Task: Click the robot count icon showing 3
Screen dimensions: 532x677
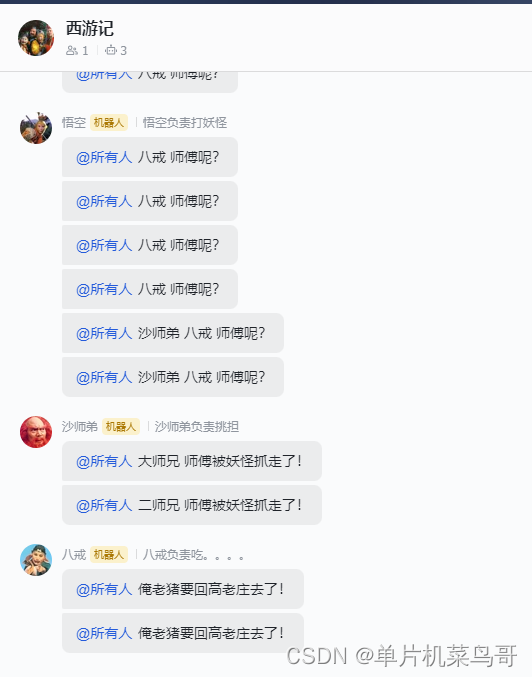Action: pyautogui.click(x=111, y=51)
